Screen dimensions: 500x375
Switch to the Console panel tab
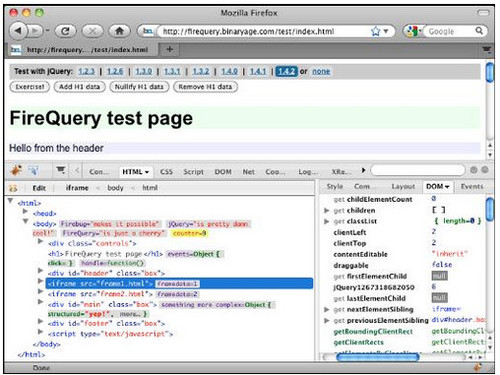(x=99, y=172)
